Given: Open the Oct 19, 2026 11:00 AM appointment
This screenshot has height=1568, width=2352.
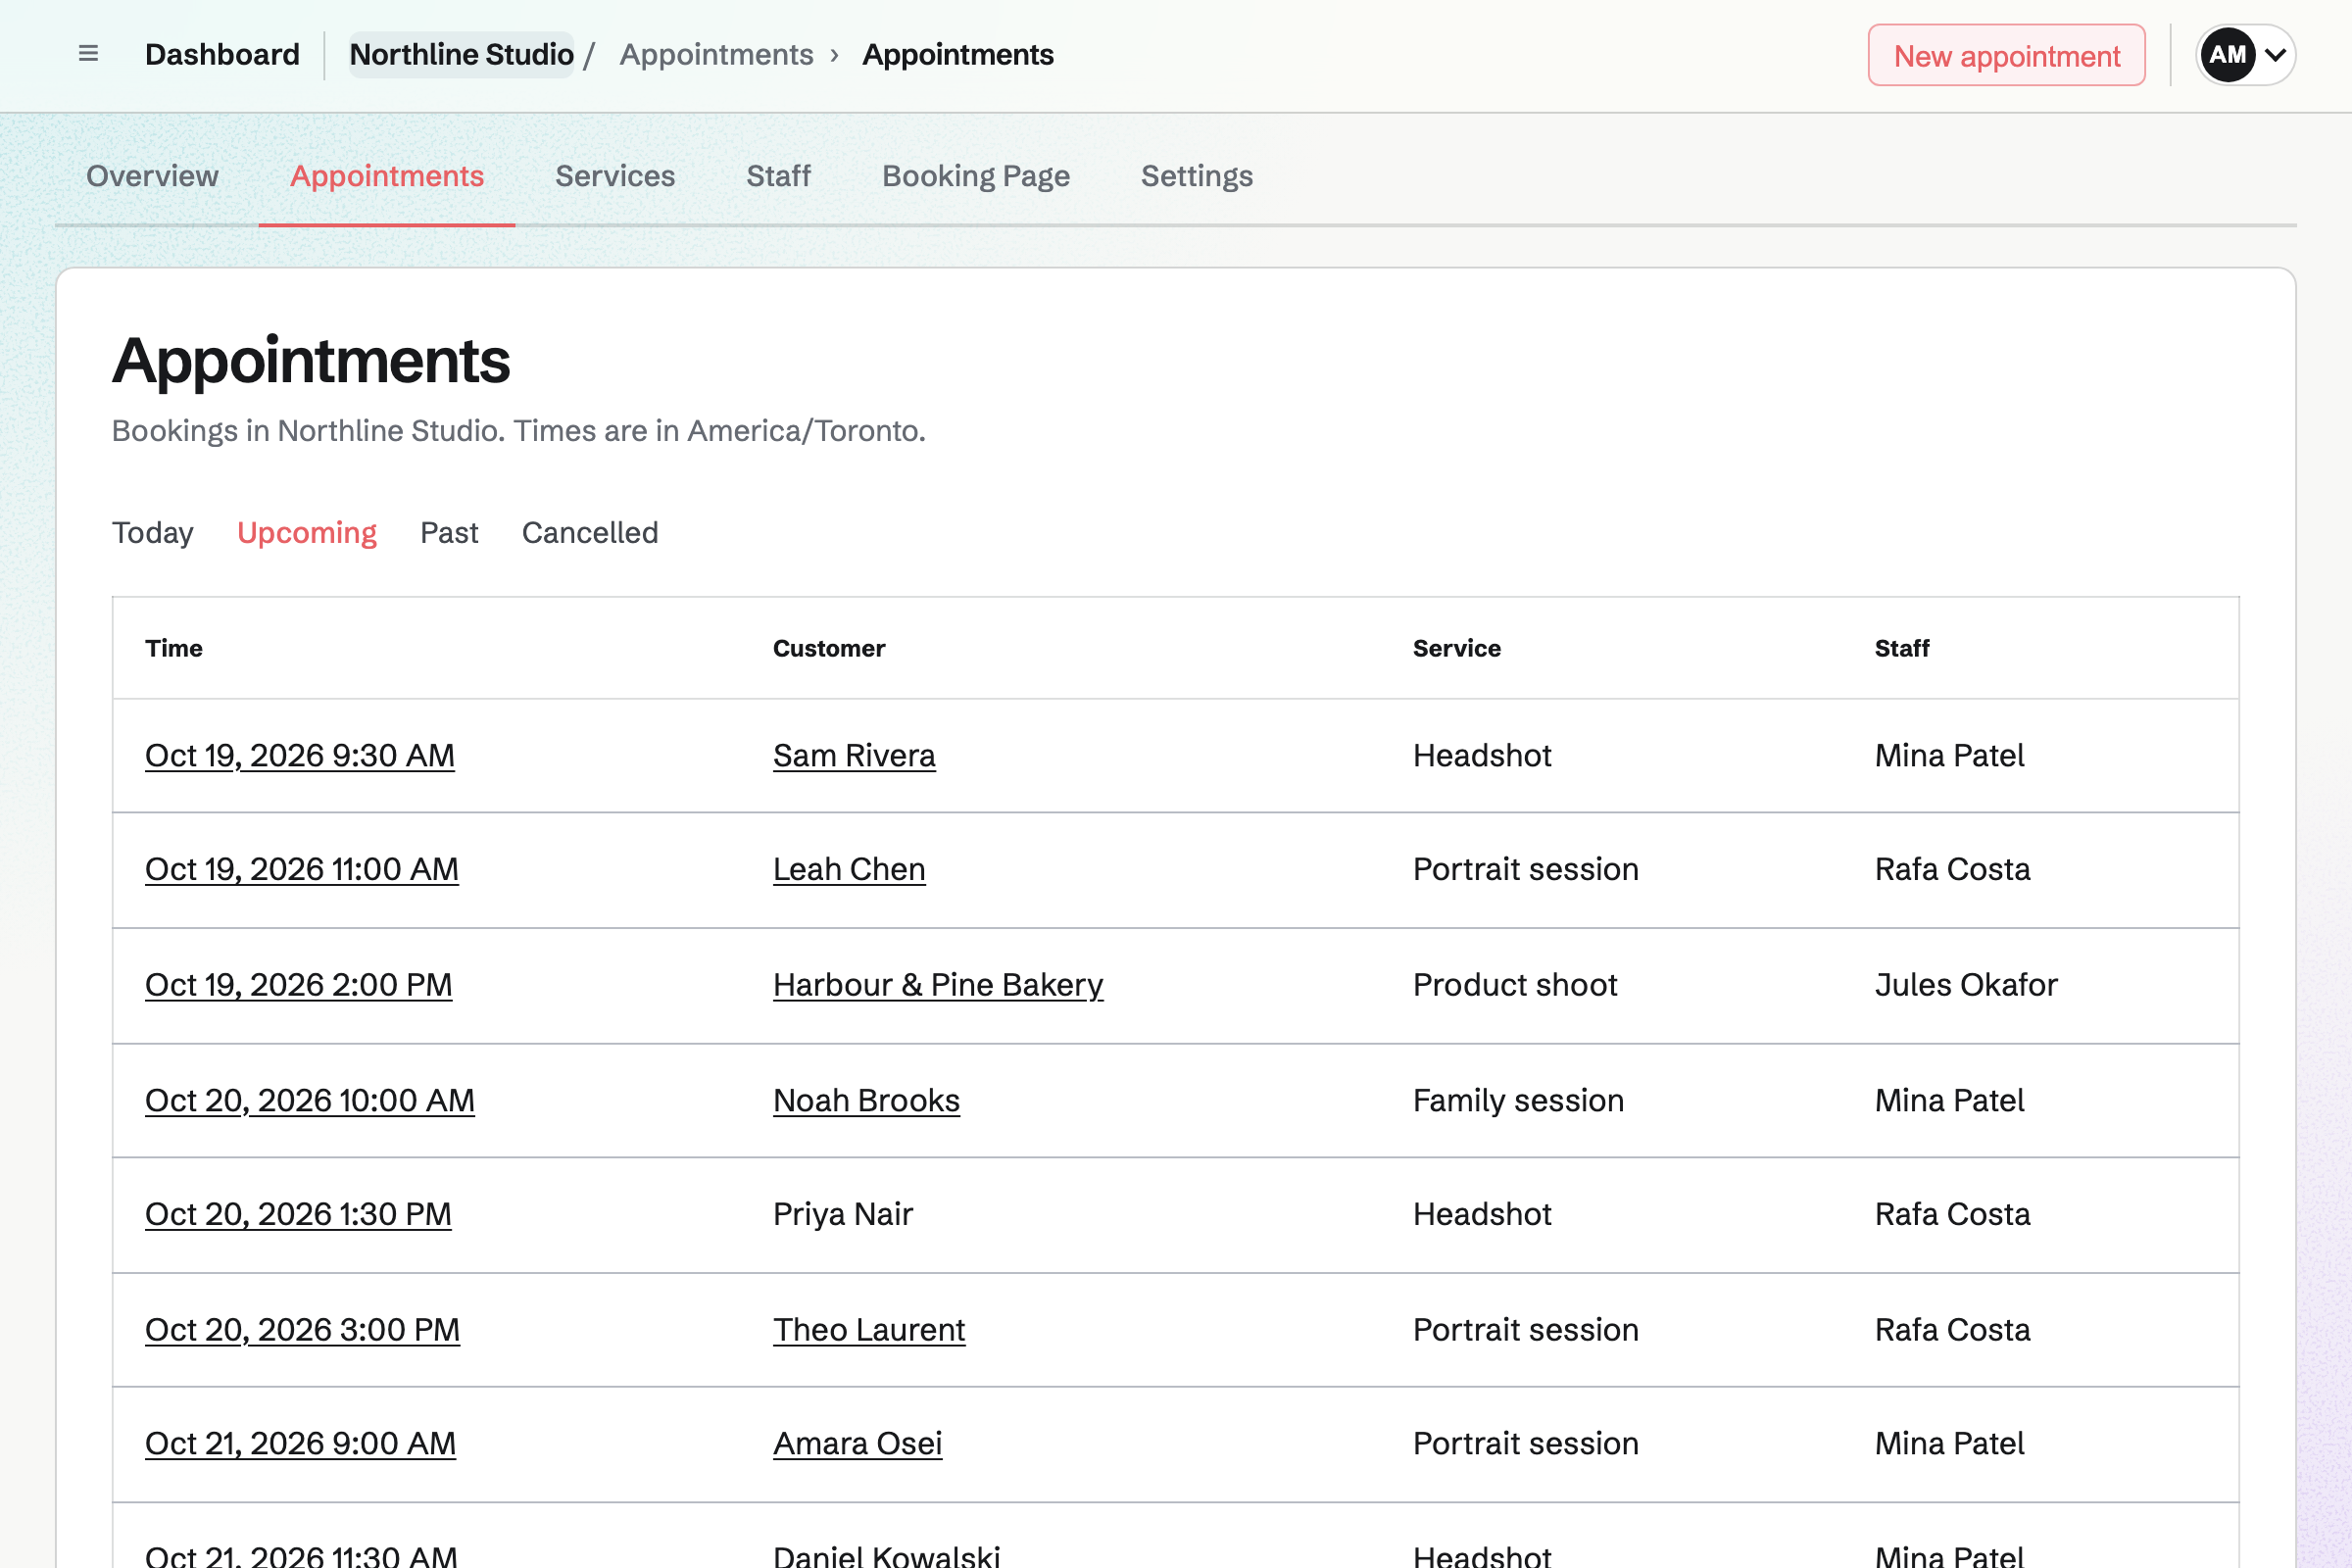Looking at the screenshot, I should pos(302,870).
